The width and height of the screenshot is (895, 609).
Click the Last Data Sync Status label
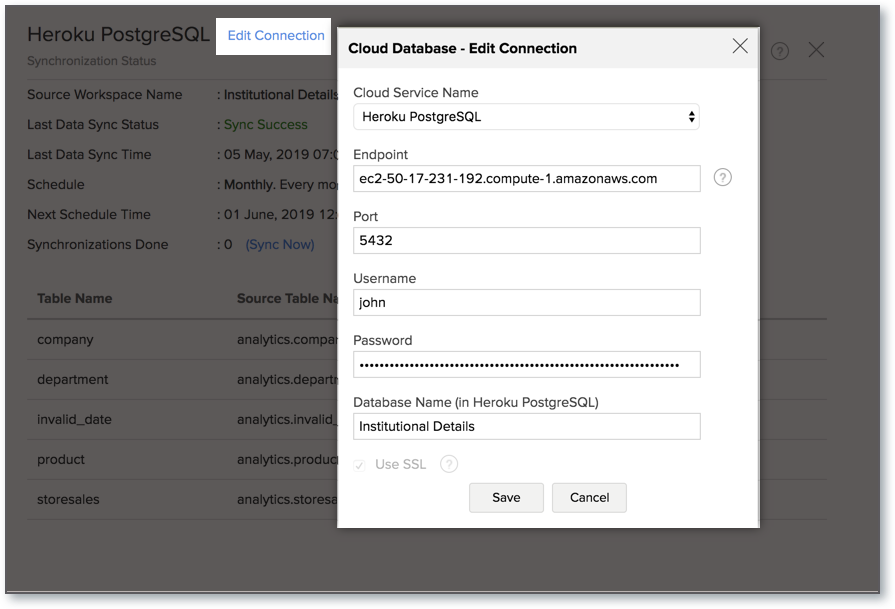point(93,124)
